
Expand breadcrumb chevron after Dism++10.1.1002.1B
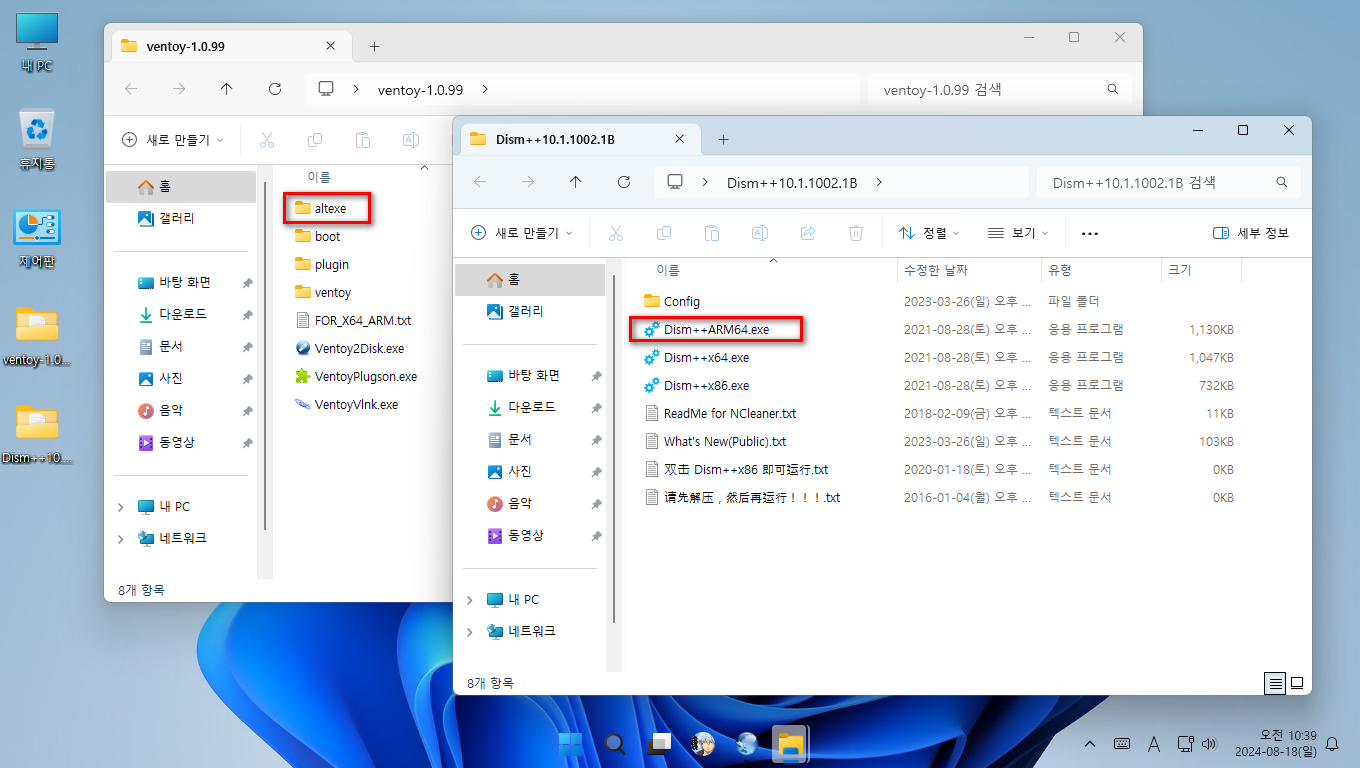(879, 182)
